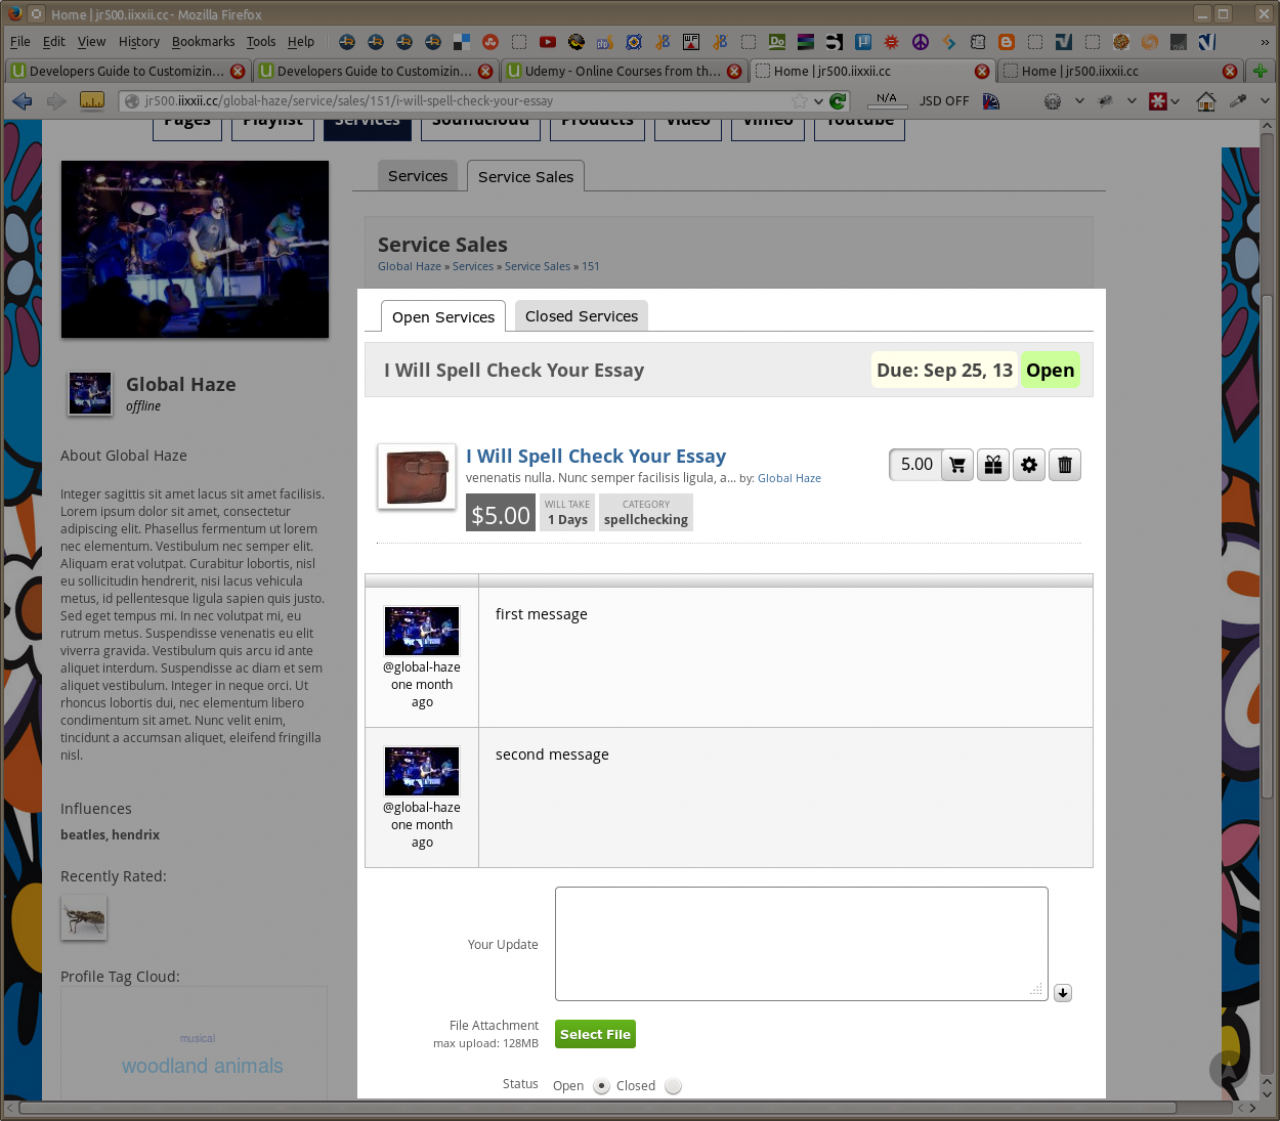The width and height of the screenshot is (1280, 1121).
Task: Select the Open status radio button
Action: (601, 1086)
